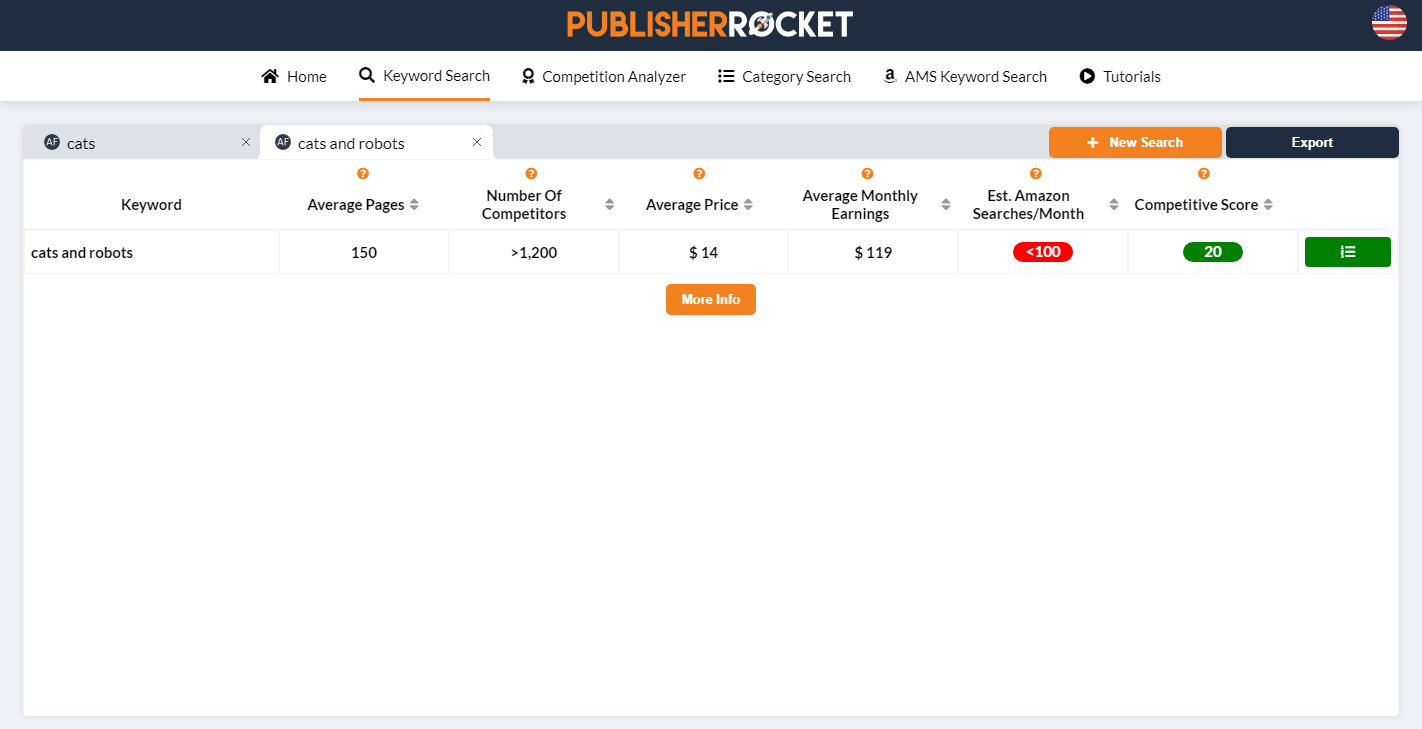Click the 150 average pages value
This screenshot has width=1422, height=729.
(x=364, y=252)
